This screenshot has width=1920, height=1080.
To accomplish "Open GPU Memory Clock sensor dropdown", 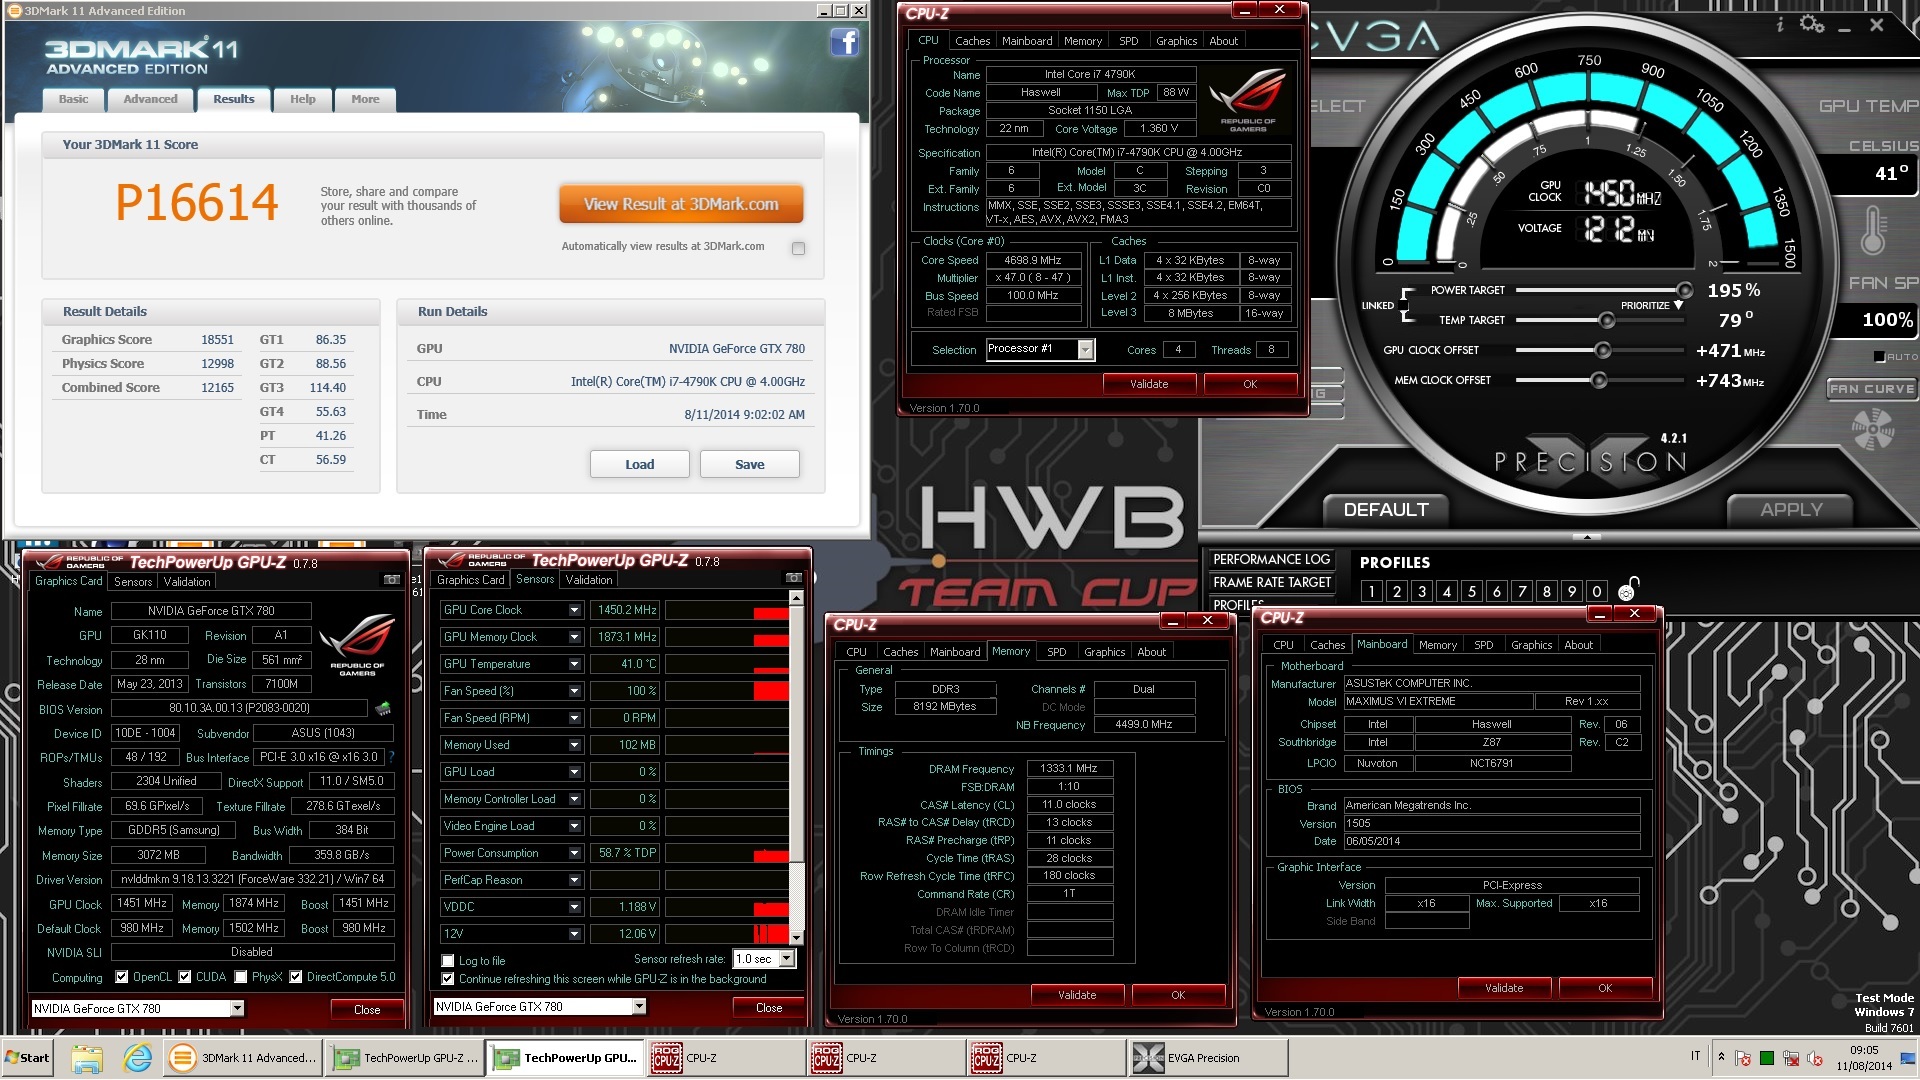I will click(575, 637).
